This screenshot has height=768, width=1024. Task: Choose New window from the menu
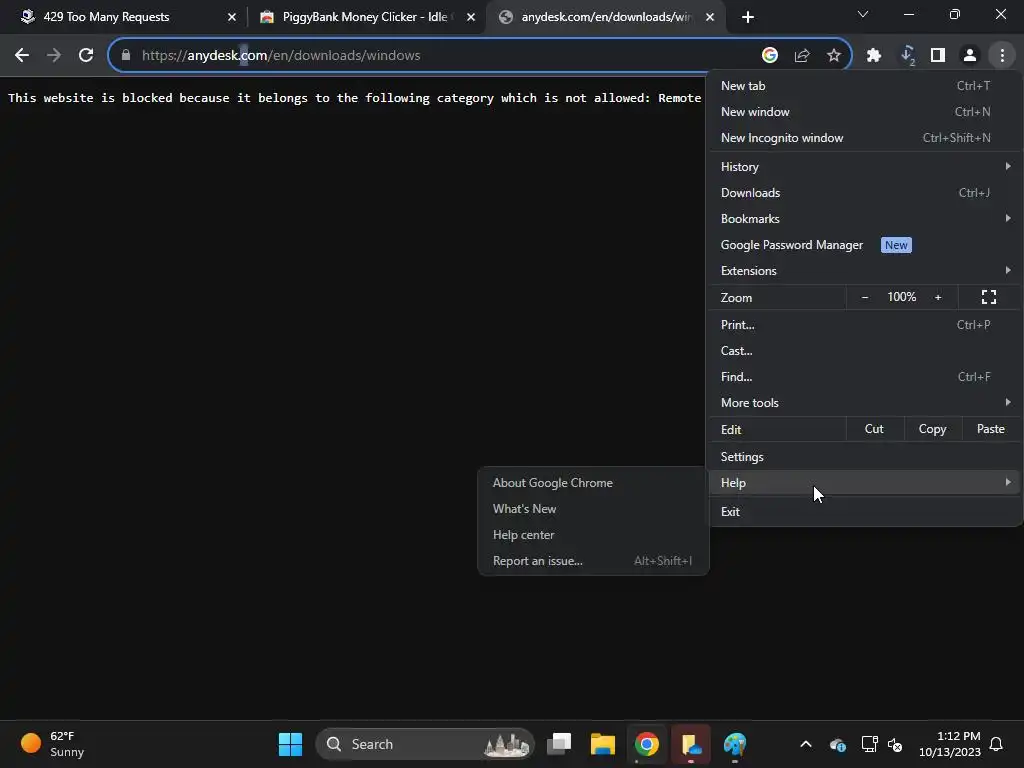click(x=865, y=112)
